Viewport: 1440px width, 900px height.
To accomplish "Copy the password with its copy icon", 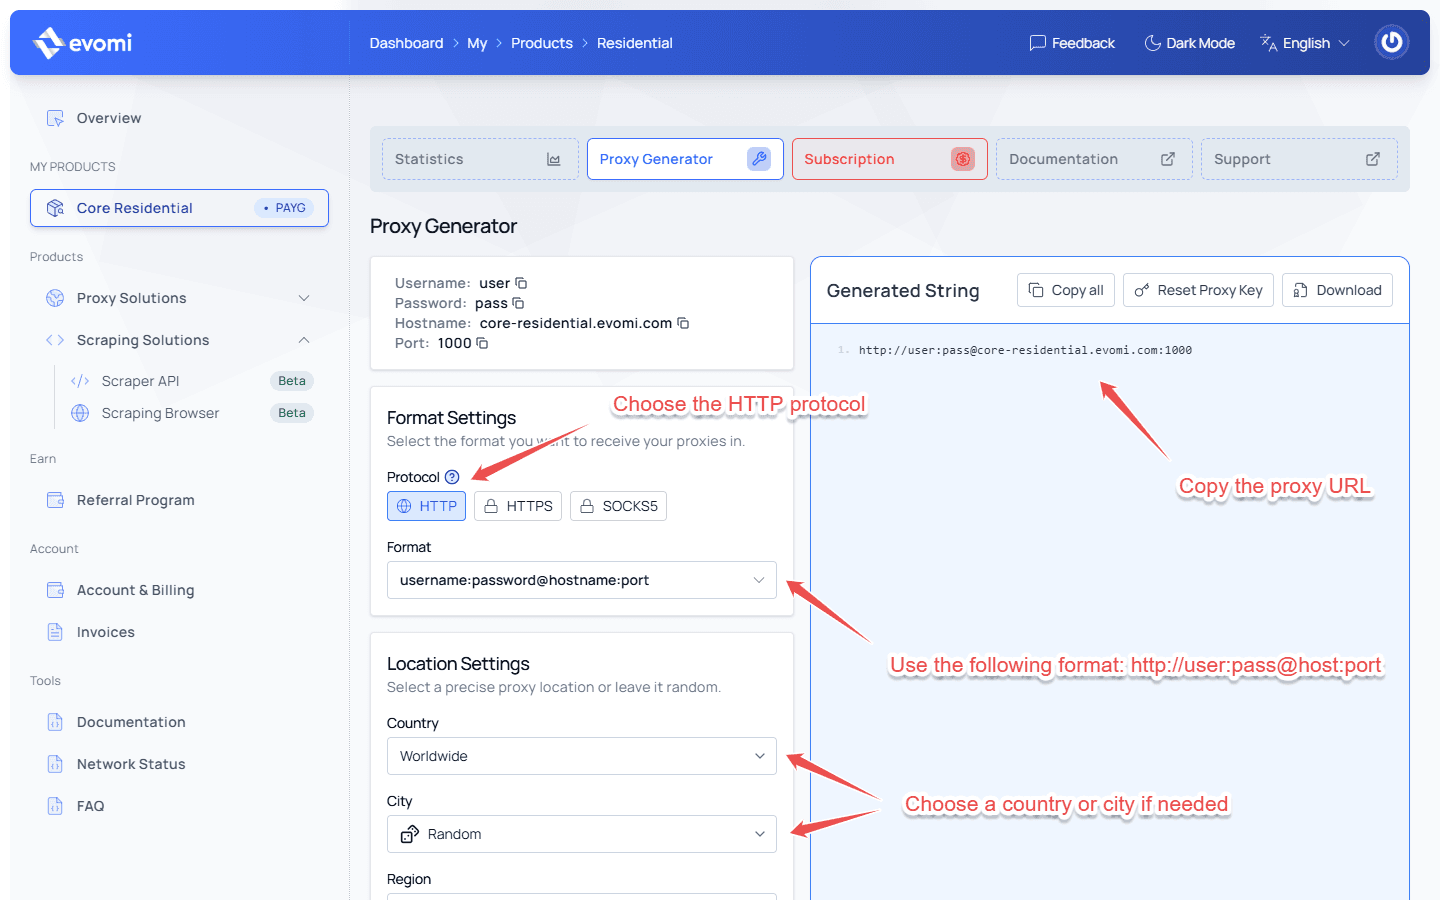I will click(518, 303).
